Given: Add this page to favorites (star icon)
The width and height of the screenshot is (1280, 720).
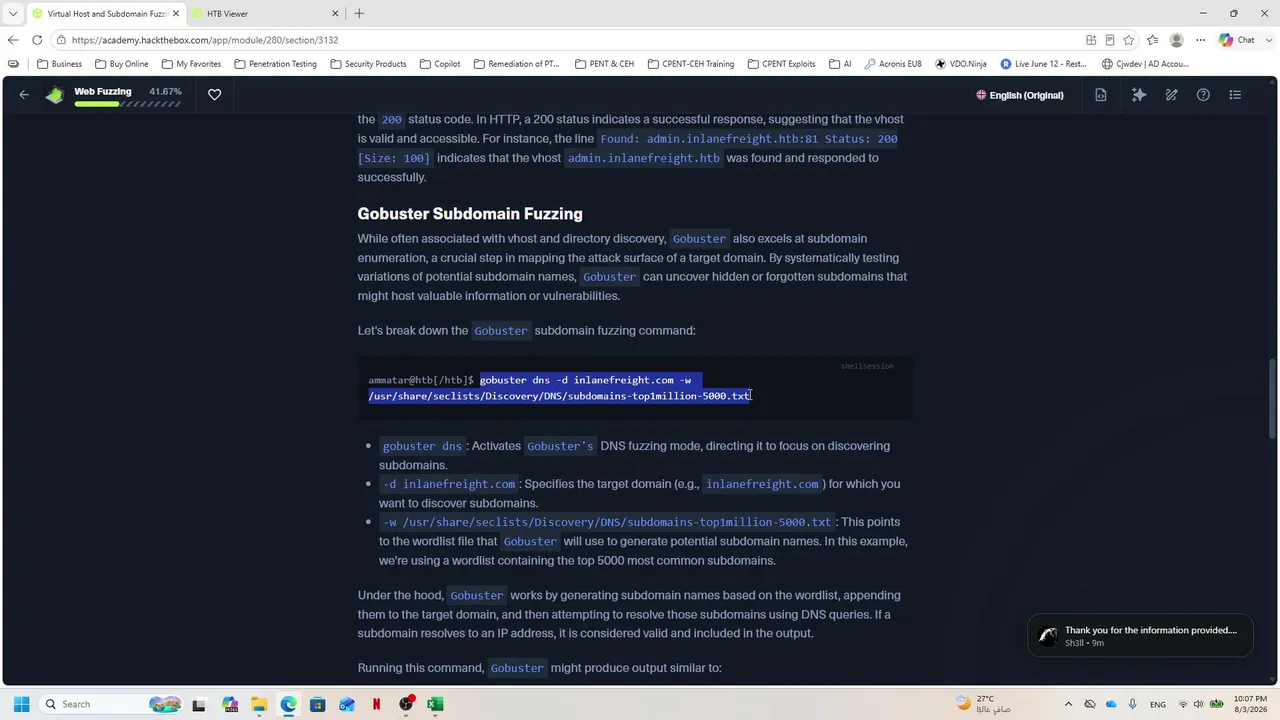Looking at the screenshot, I should (1129, 40).
